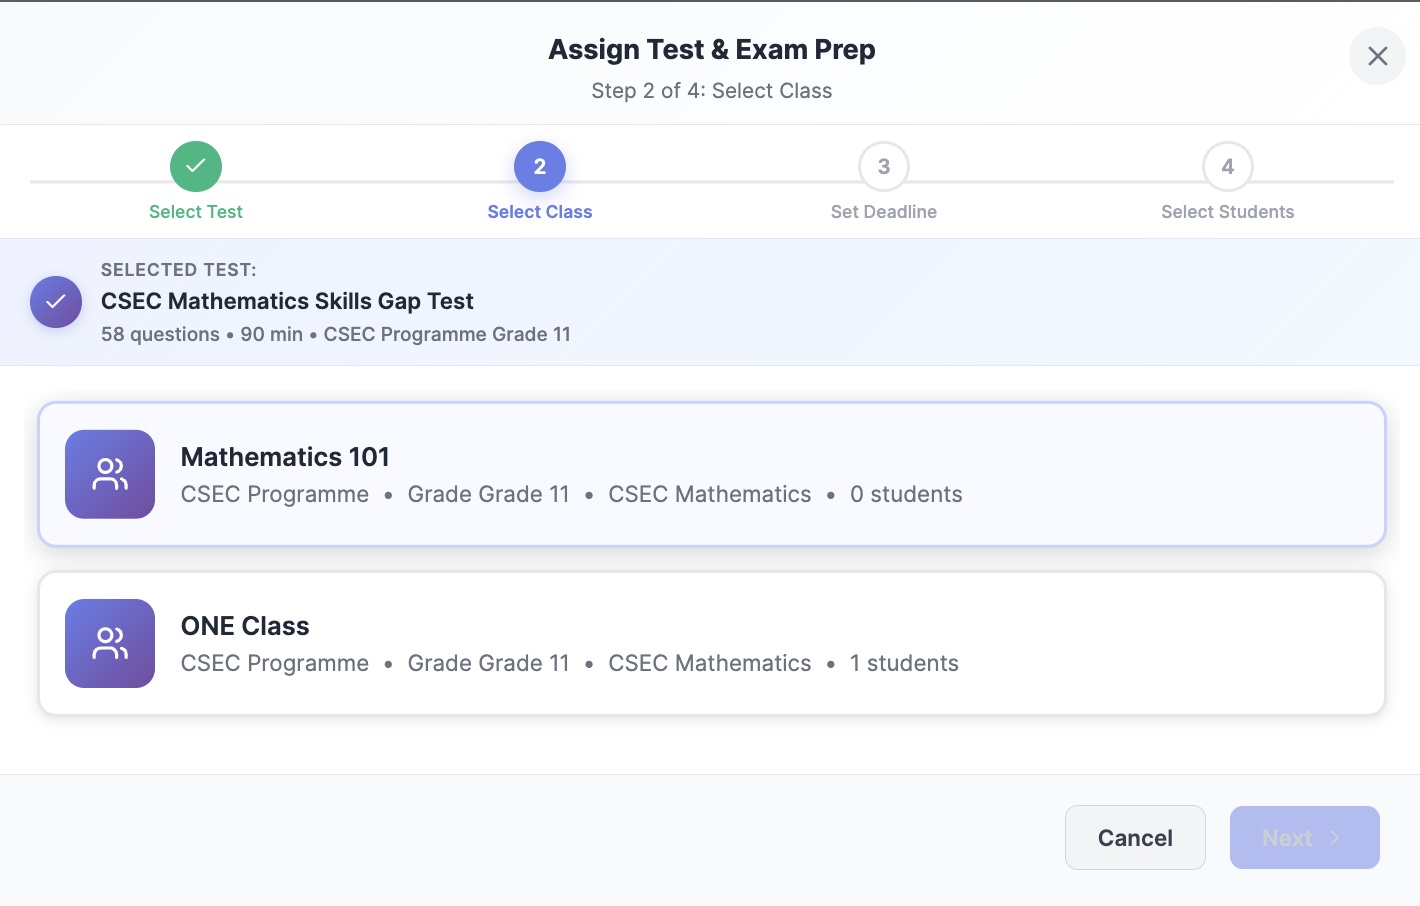Close the Assign Test dialog
The width and height of the screenshot is (1420, 906).
click(x=1377, y=56)
